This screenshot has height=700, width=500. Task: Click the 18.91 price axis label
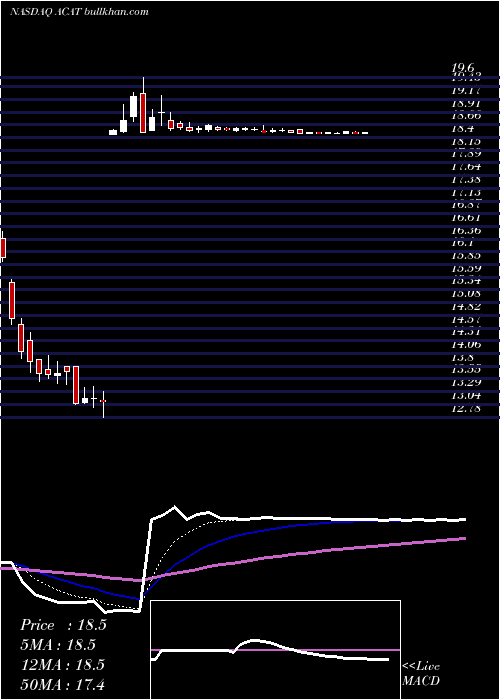click(467, 104)
